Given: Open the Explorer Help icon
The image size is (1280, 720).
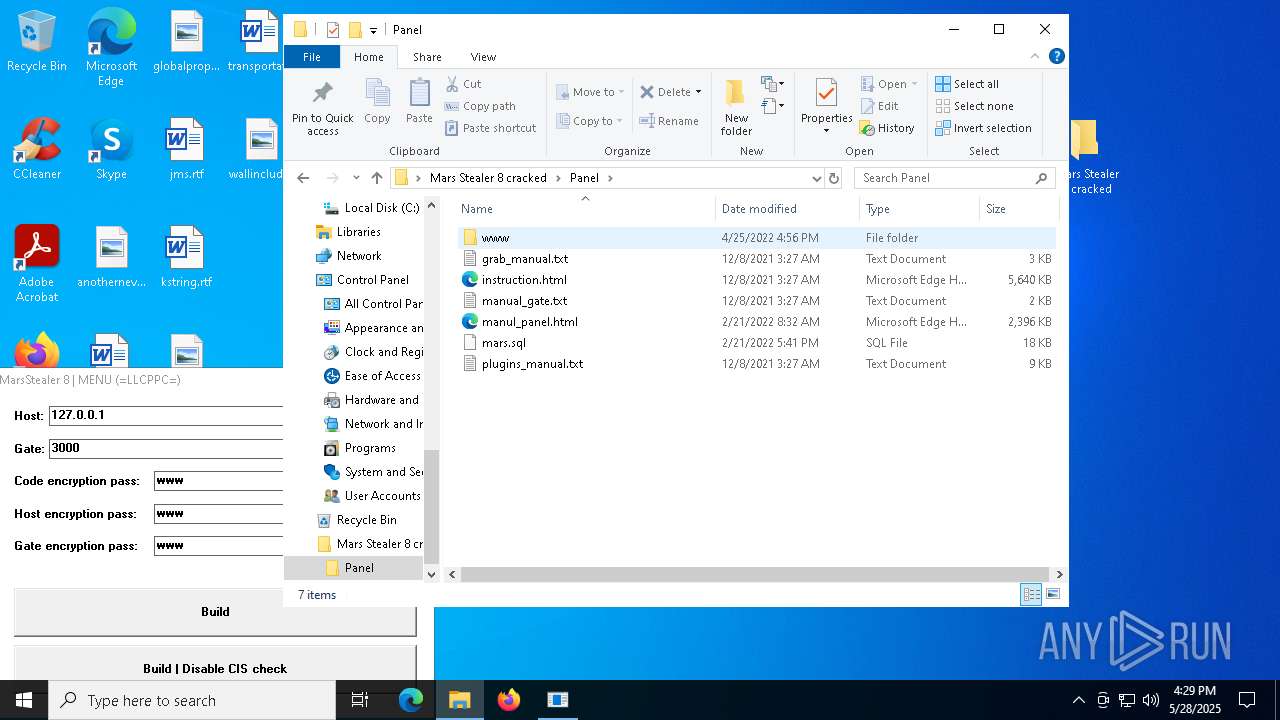Looking at the screenshot, I should (x=1056, y=56).
